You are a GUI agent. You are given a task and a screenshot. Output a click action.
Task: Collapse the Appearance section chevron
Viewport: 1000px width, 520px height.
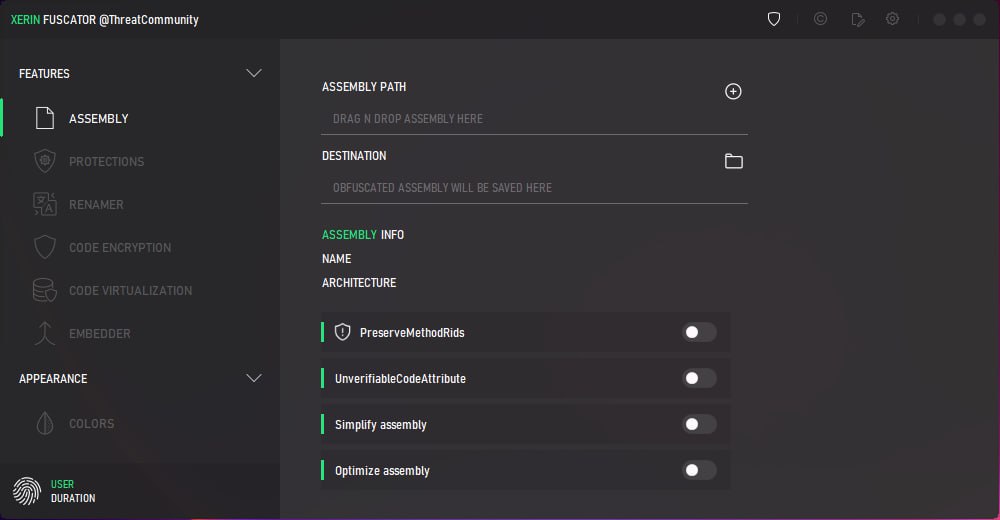(254, 378)
